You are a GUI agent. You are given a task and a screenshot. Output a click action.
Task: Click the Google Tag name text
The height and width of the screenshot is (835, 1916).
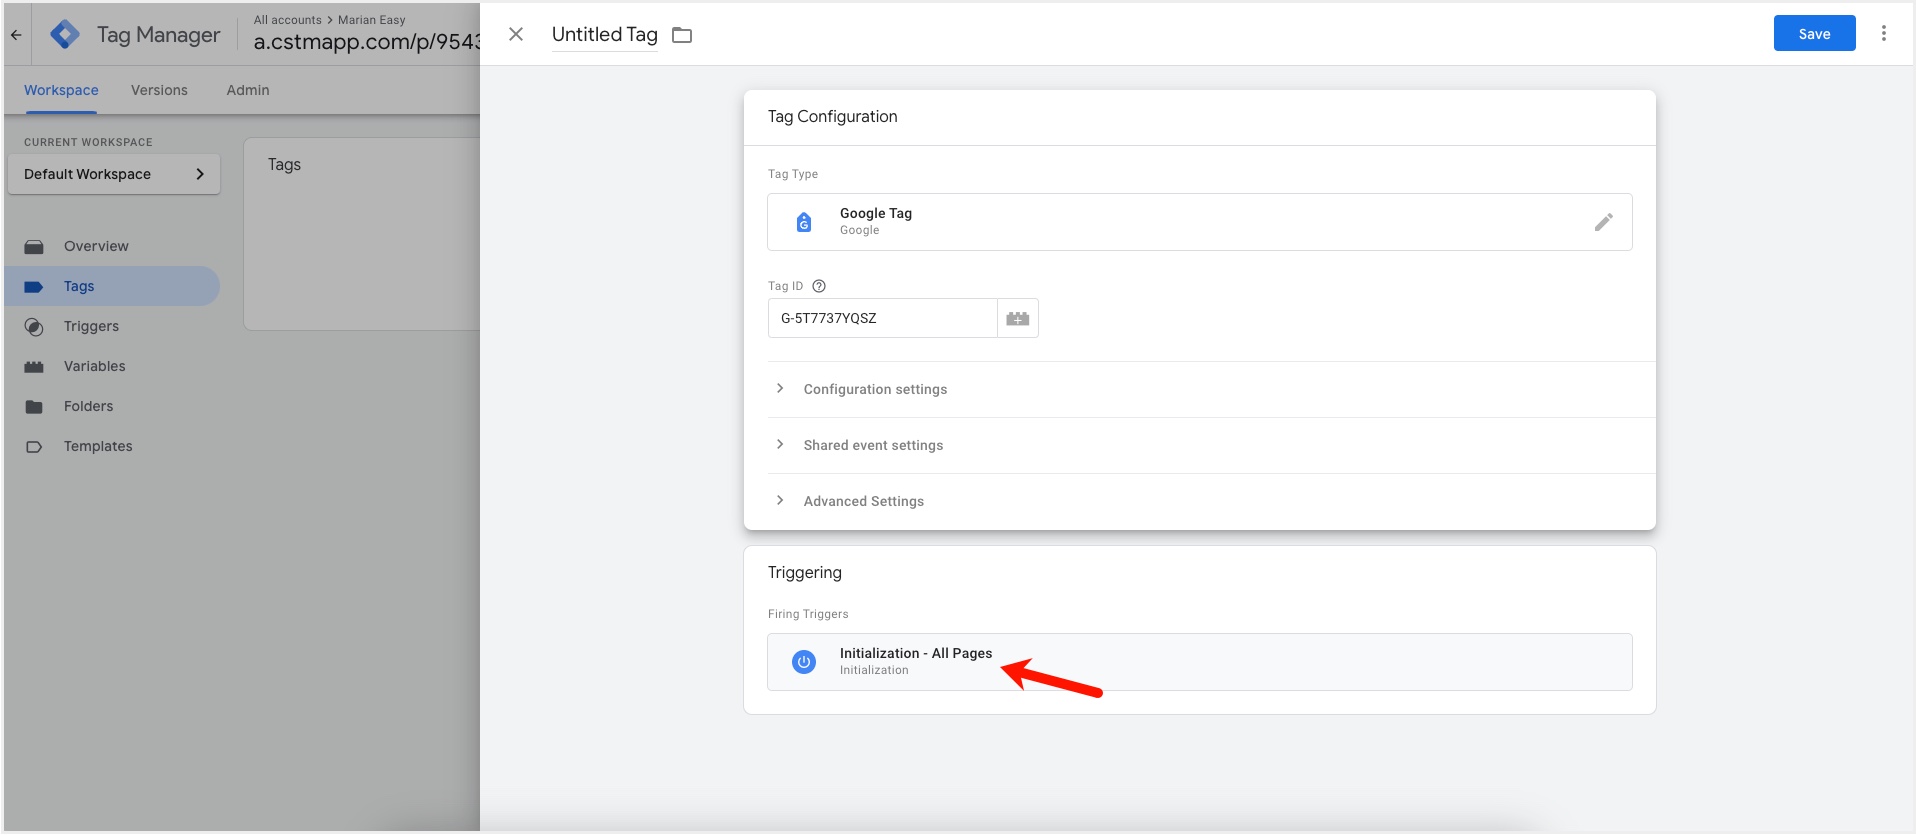(x=876, y=213)
